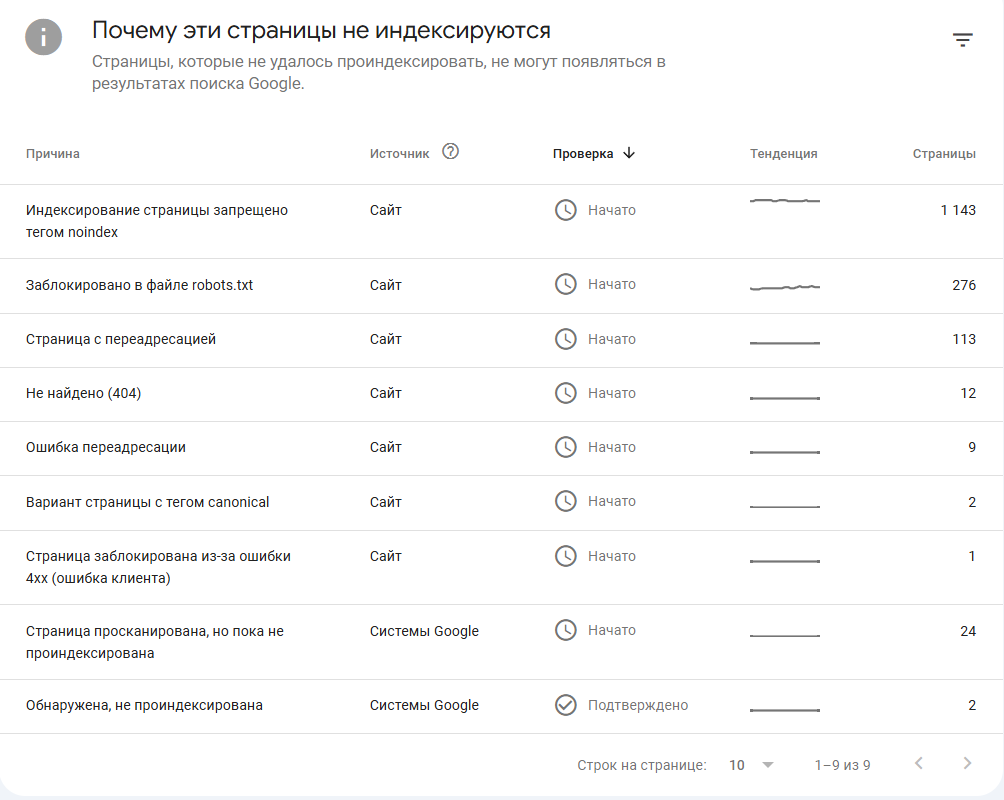Open row Не найдено (404)
The image size is (1004, 800).
502,394
